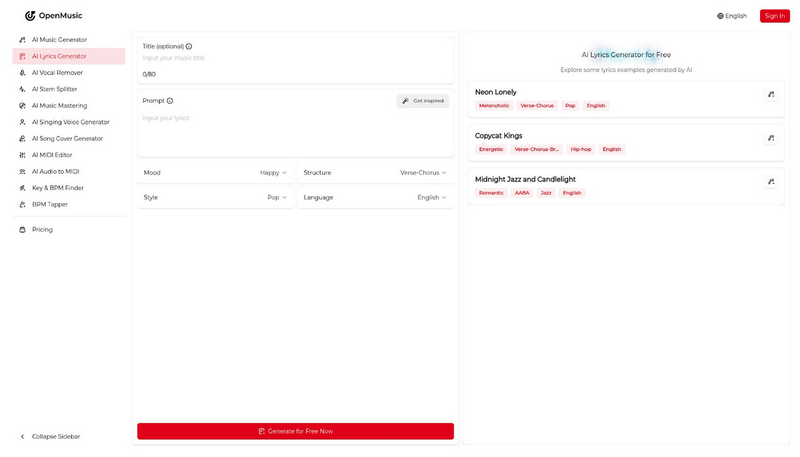Click the Get inspired button
The height and width of the screenshot is (457, 800).
click(423, 101)
